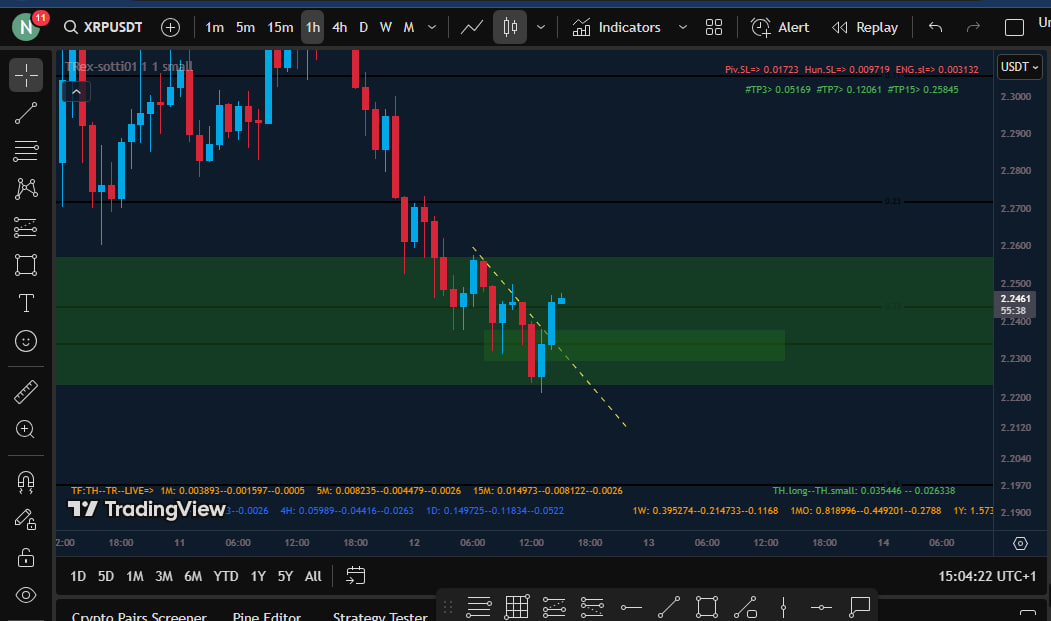The height and width of the screenshot is (621, 1051).
Task: Click the XRPUSDT symbol search field
Action: (x=100, y=27)
